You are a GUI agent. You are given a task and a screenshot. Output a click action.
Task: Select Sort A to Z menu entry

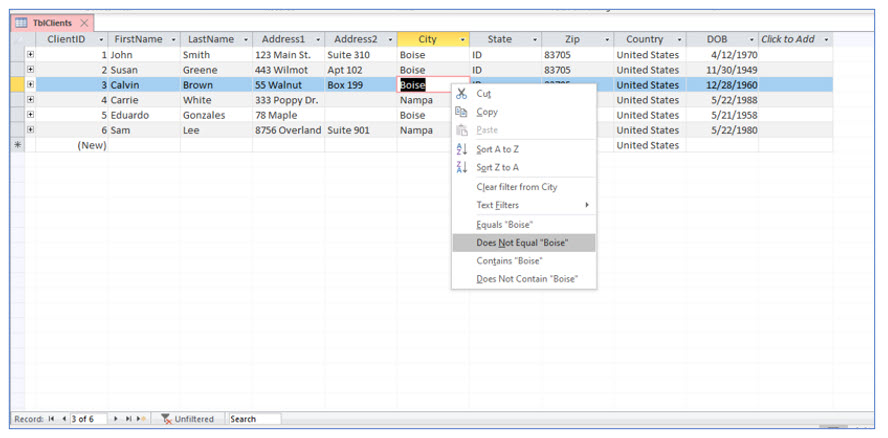coord(524,150)
